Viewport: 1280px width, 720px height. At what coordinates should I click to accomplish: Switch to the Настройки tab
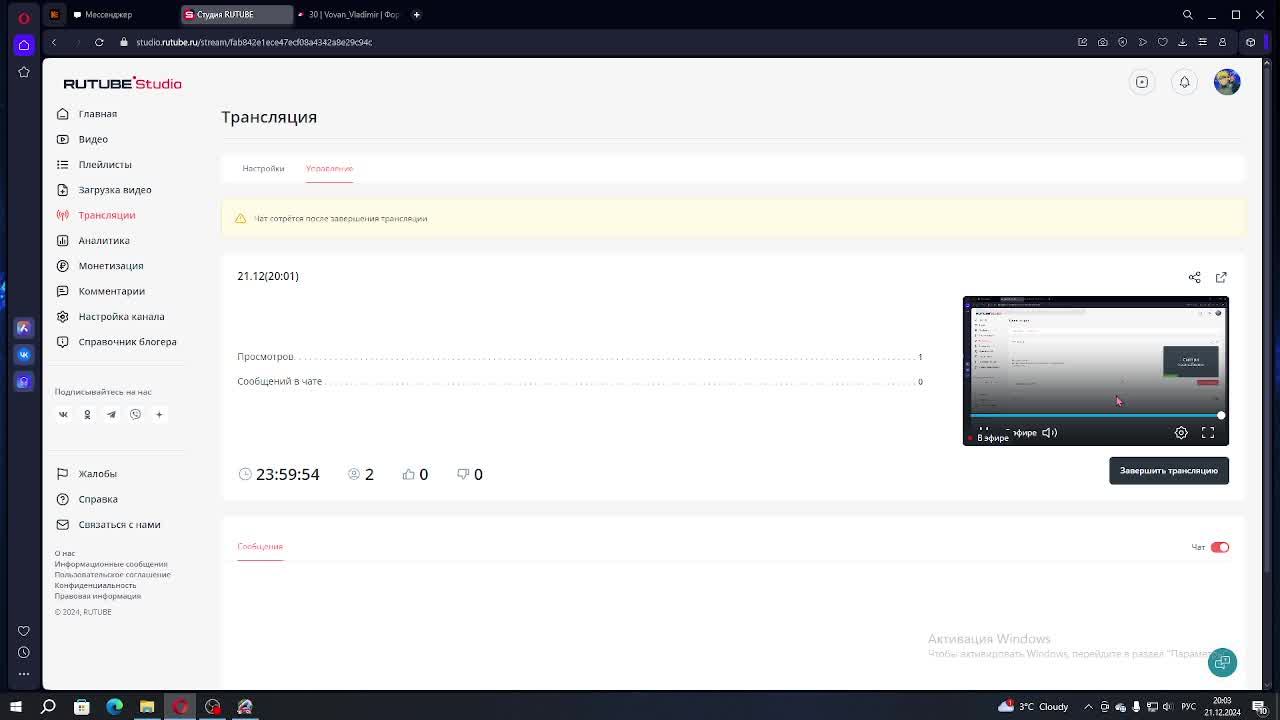click(263, 168)
